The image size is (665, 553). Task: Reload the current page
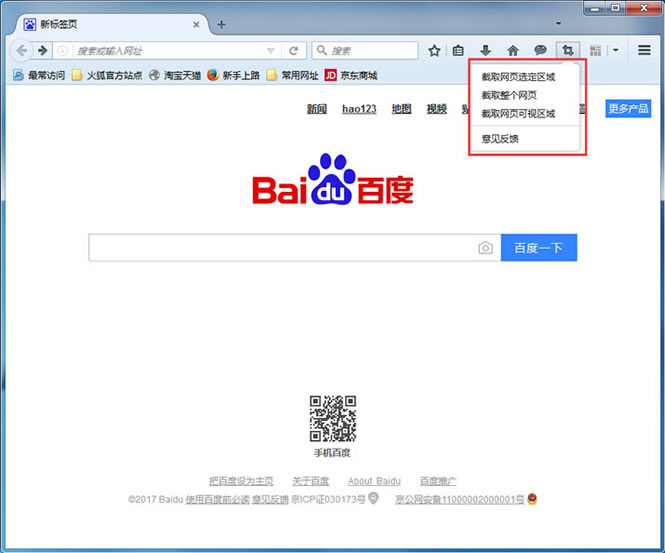click(x=293, y=51)
